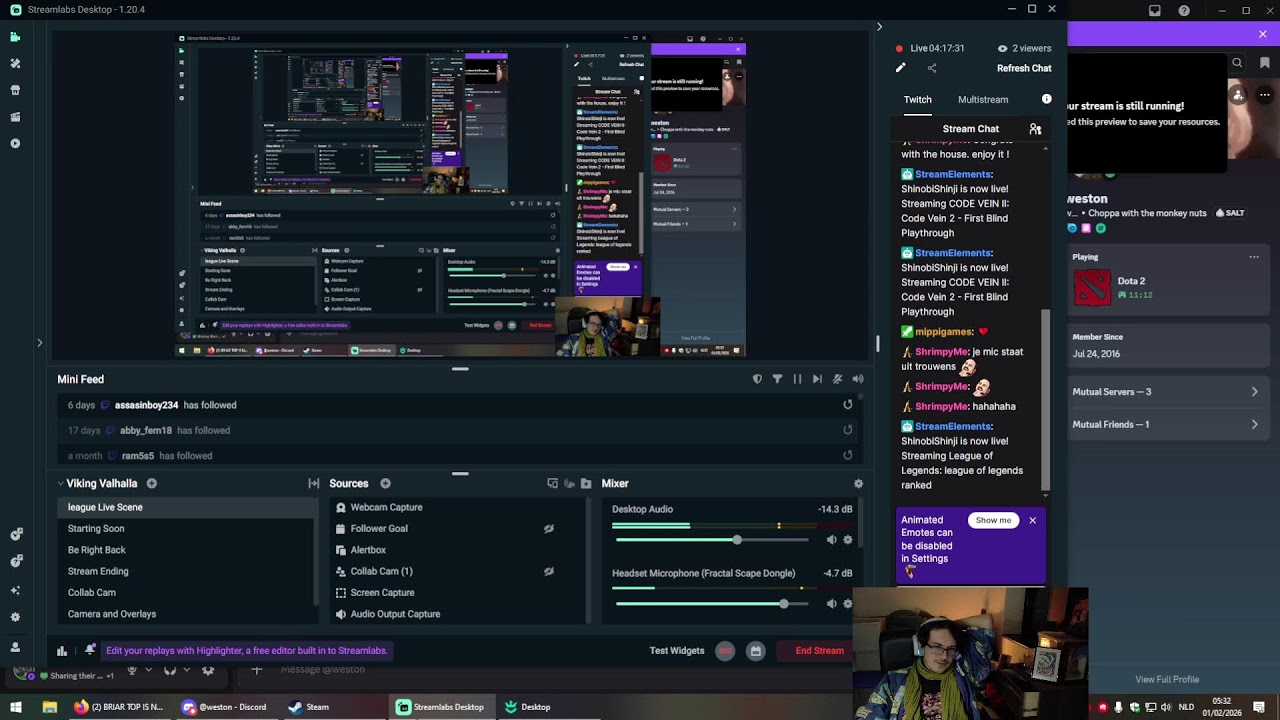Select Starting Soon scene

coord(186,528)
